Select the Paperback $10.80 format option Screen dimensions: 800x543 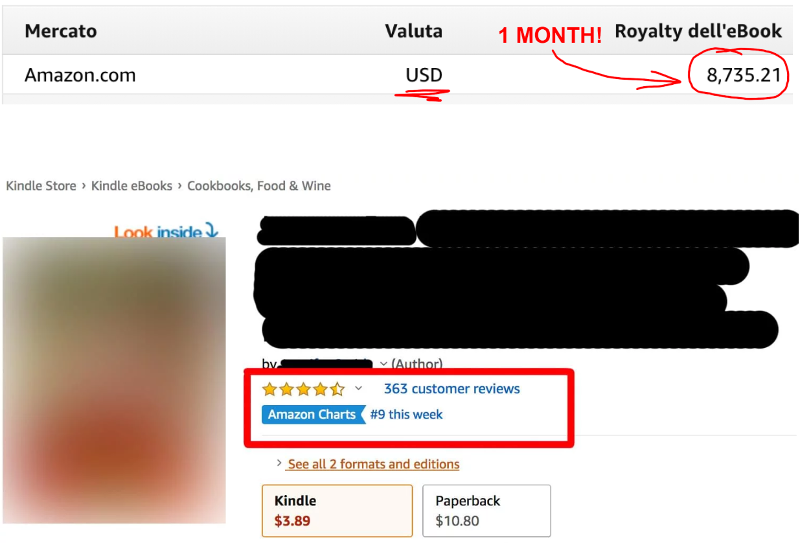coord(487,510)
